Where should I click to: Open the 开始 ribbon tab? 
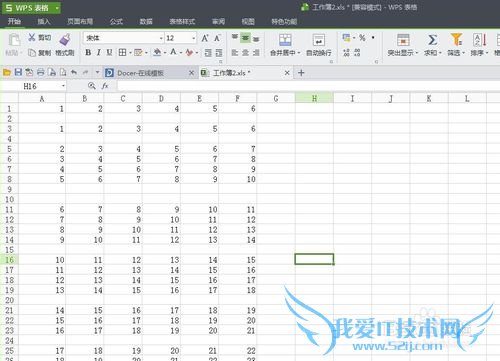tap(14, 21)
